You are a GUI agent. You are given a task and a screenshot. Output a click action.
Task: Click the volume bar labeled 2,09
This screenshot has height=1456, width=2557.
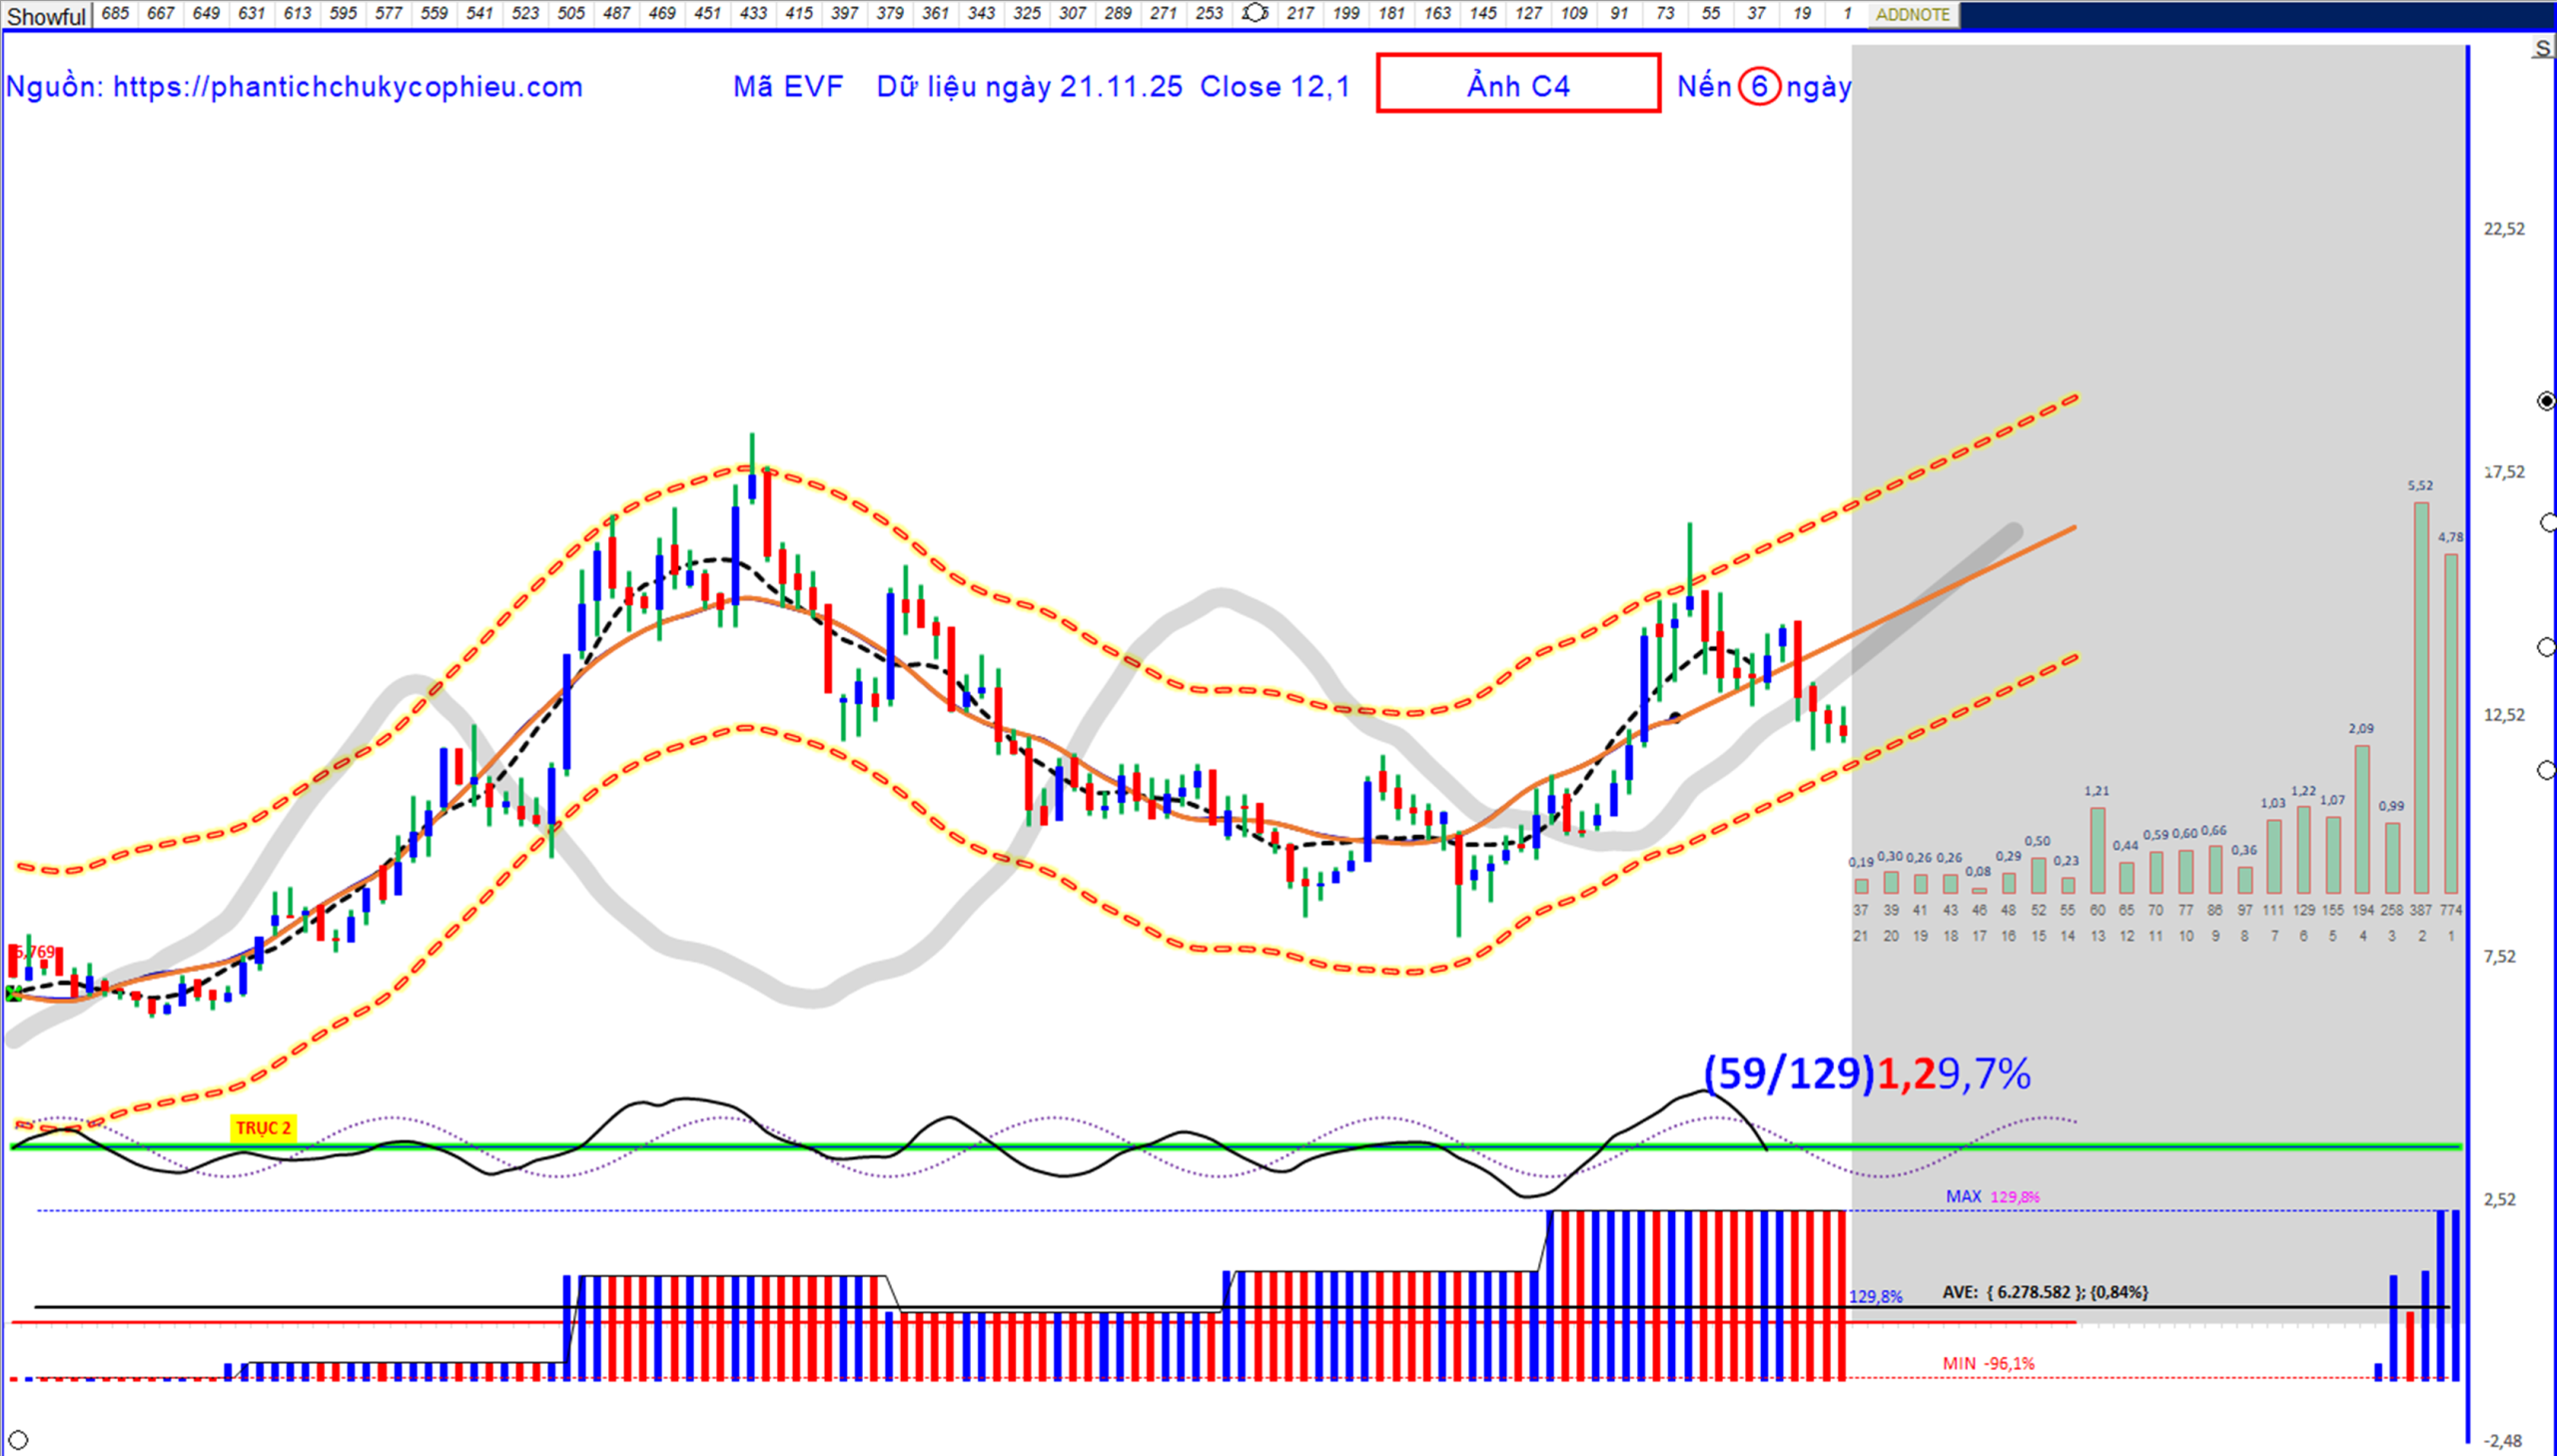click(x=2361, y=819)
